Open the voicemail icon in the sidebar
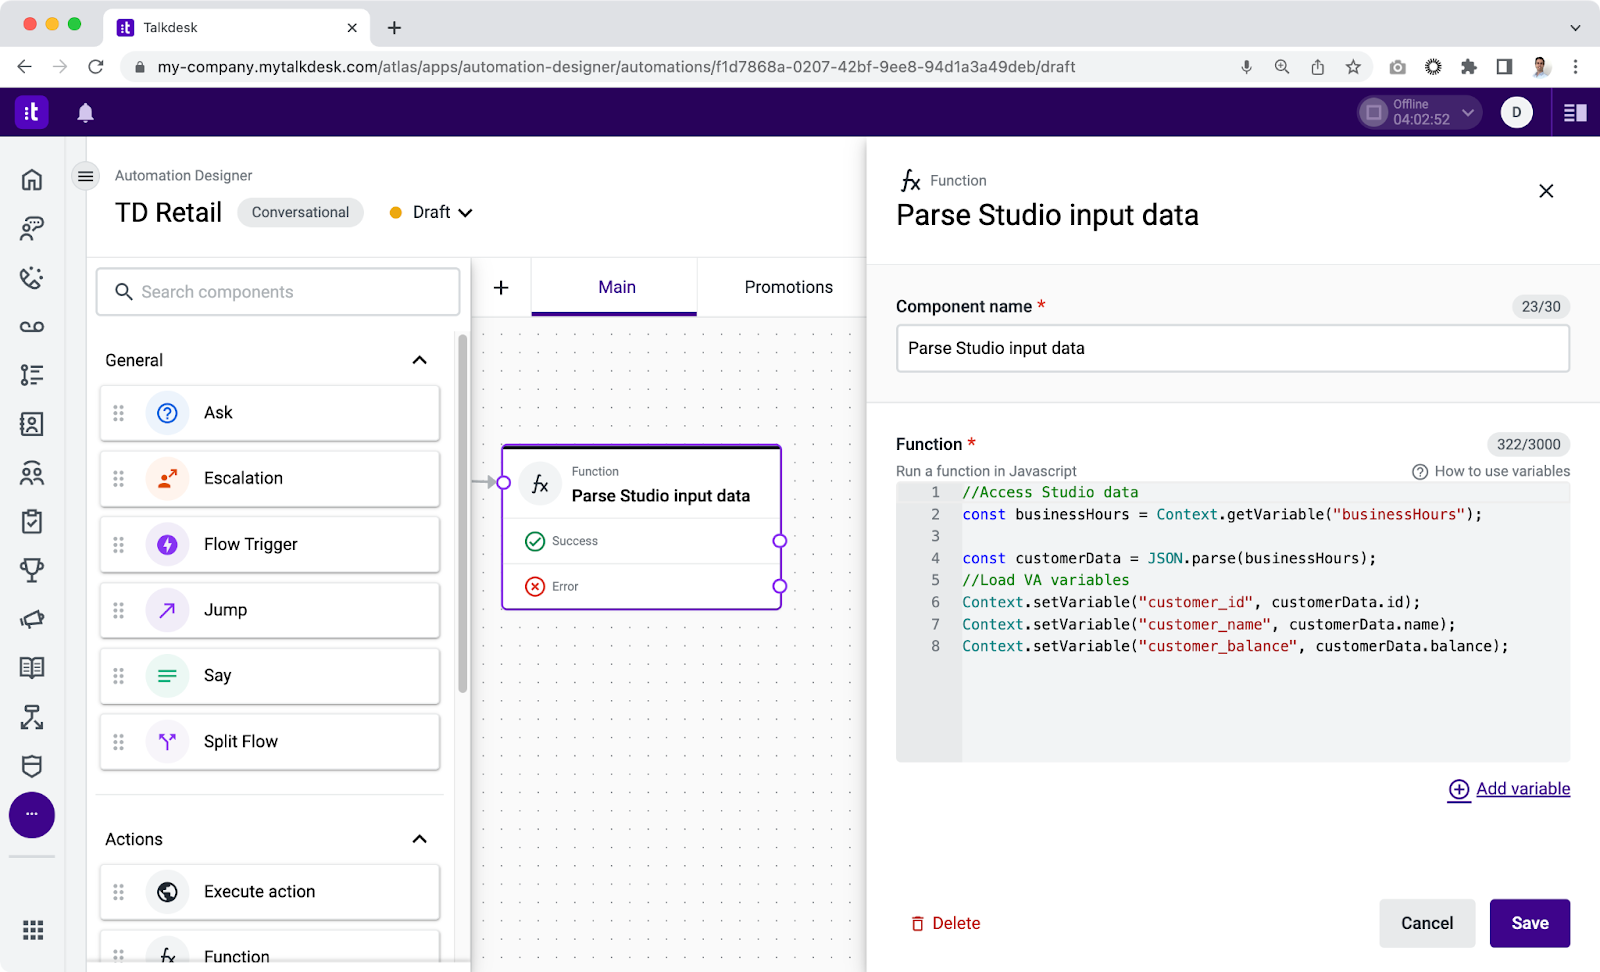Screen dimensions: 1600x972 coord(32,327)
